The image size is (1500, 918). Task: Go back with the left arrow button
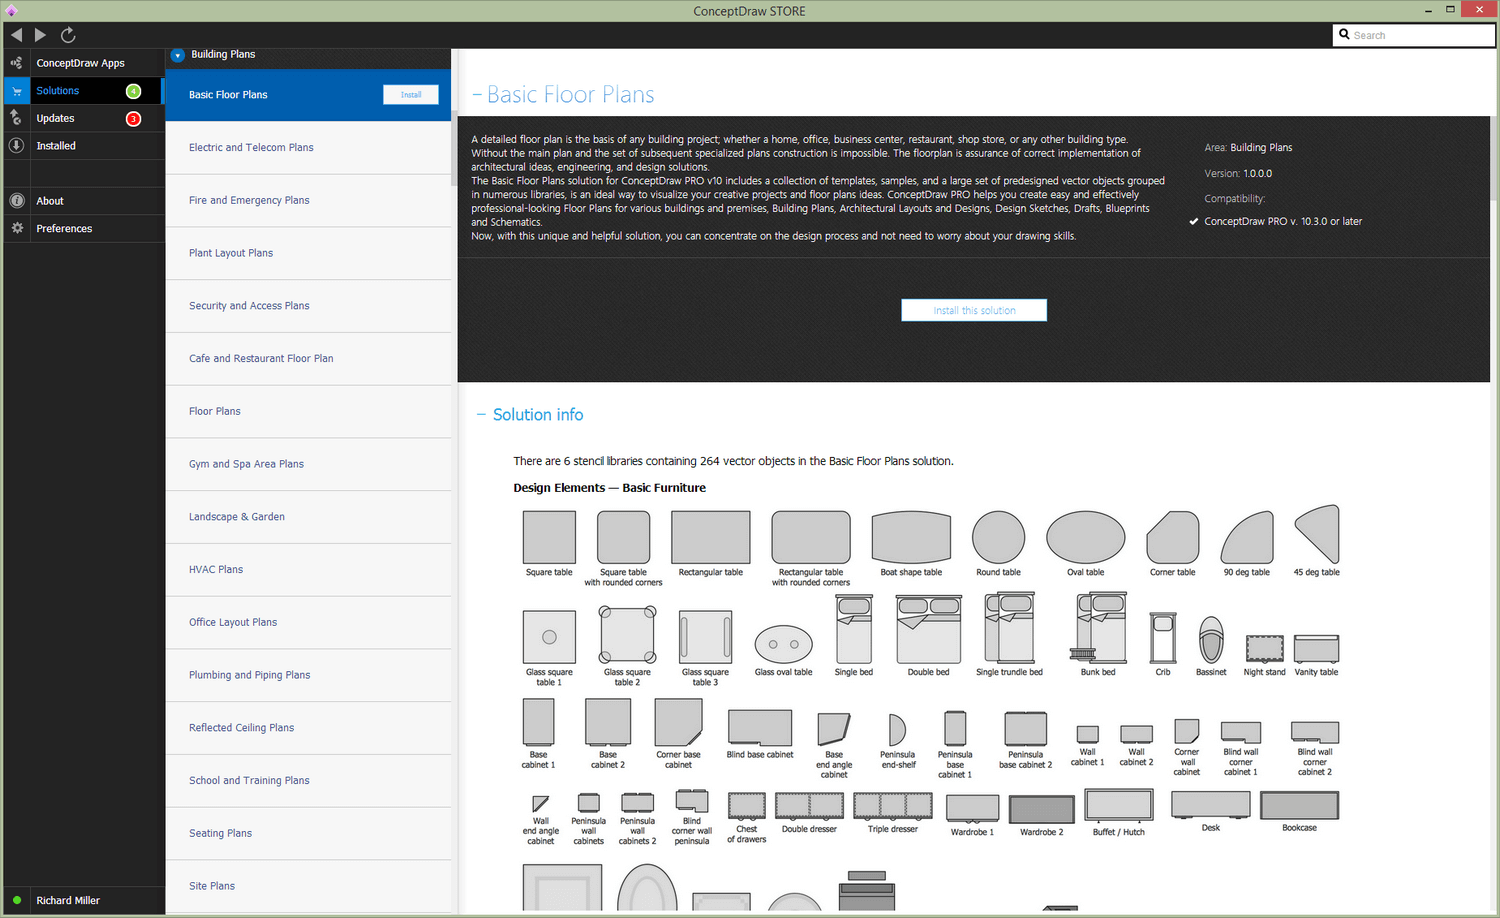[16, 35]
